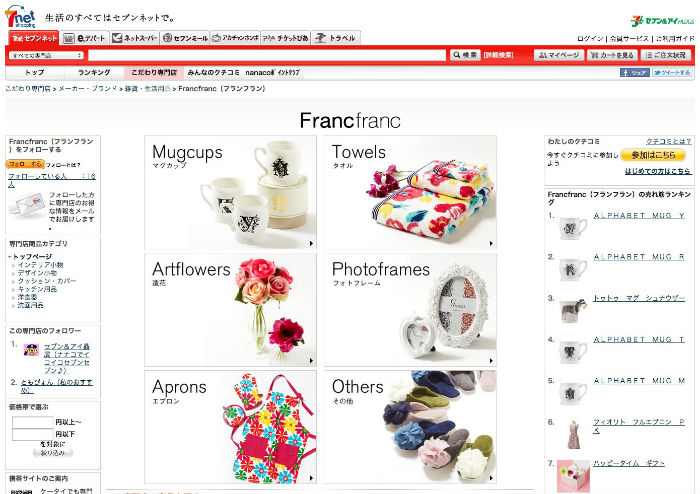
Task: Open the Mugcups category banner
Action: (230, 192)
